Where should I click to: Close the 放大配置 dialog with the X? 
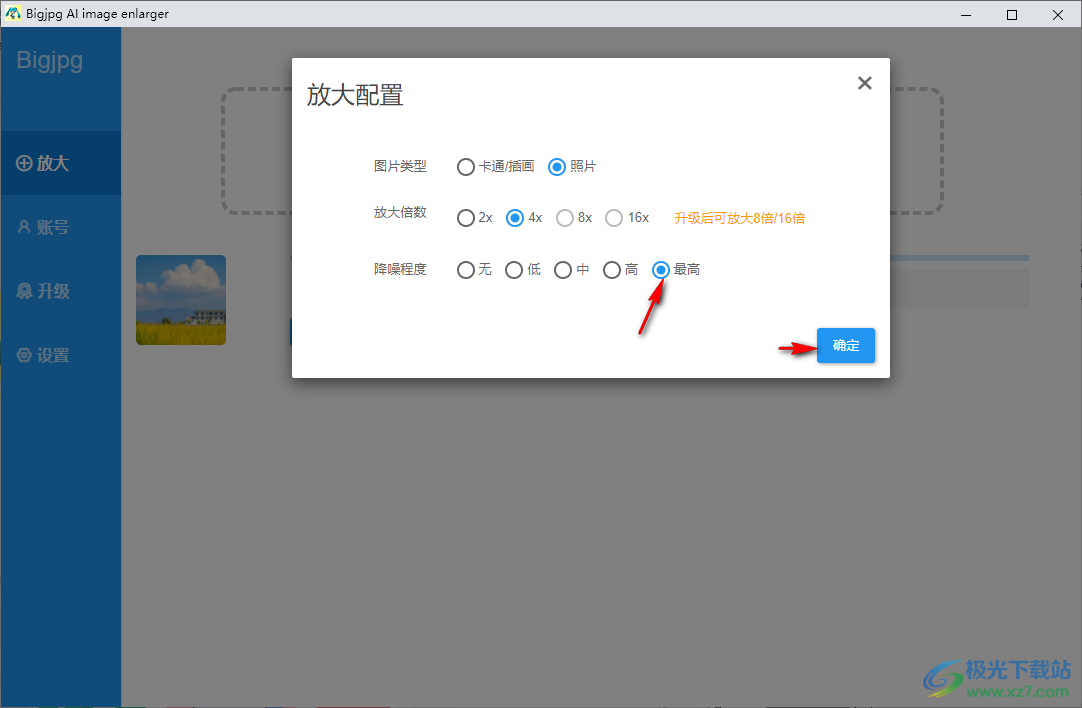pos(864,83)
